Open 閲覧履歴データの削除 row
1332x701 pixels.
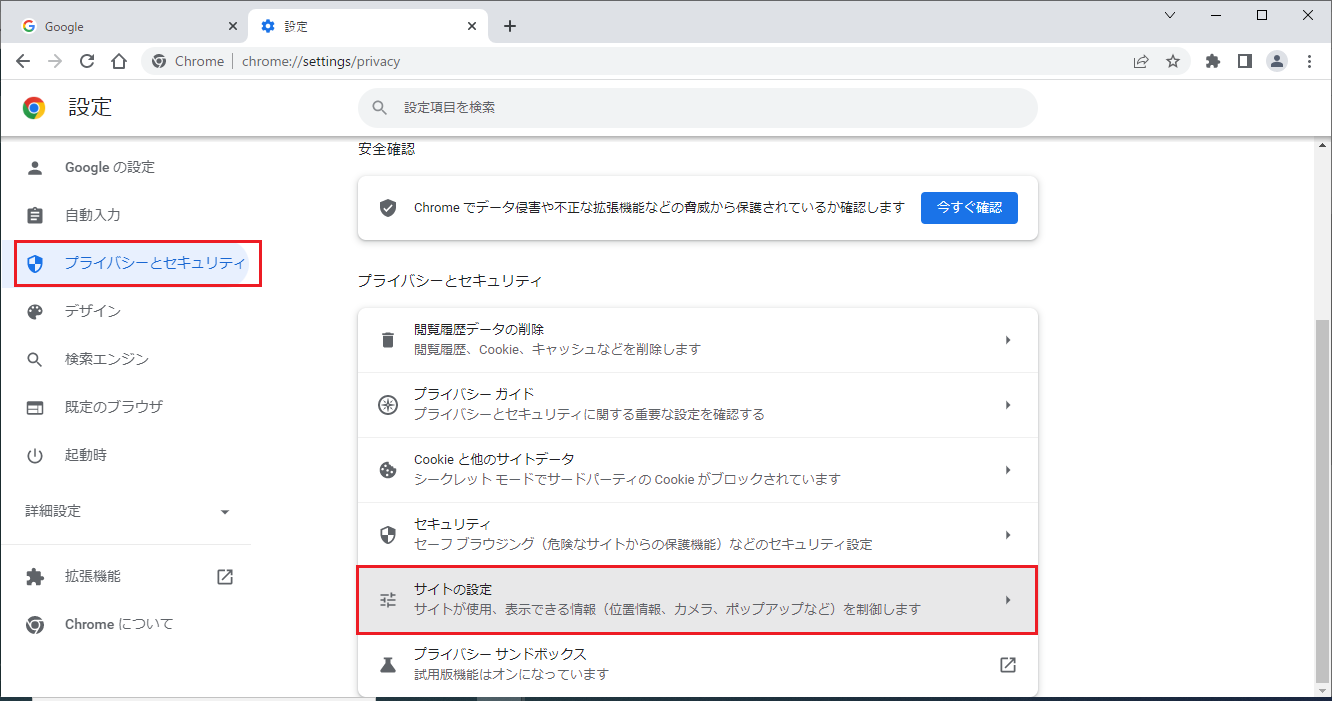click(697, 340)
